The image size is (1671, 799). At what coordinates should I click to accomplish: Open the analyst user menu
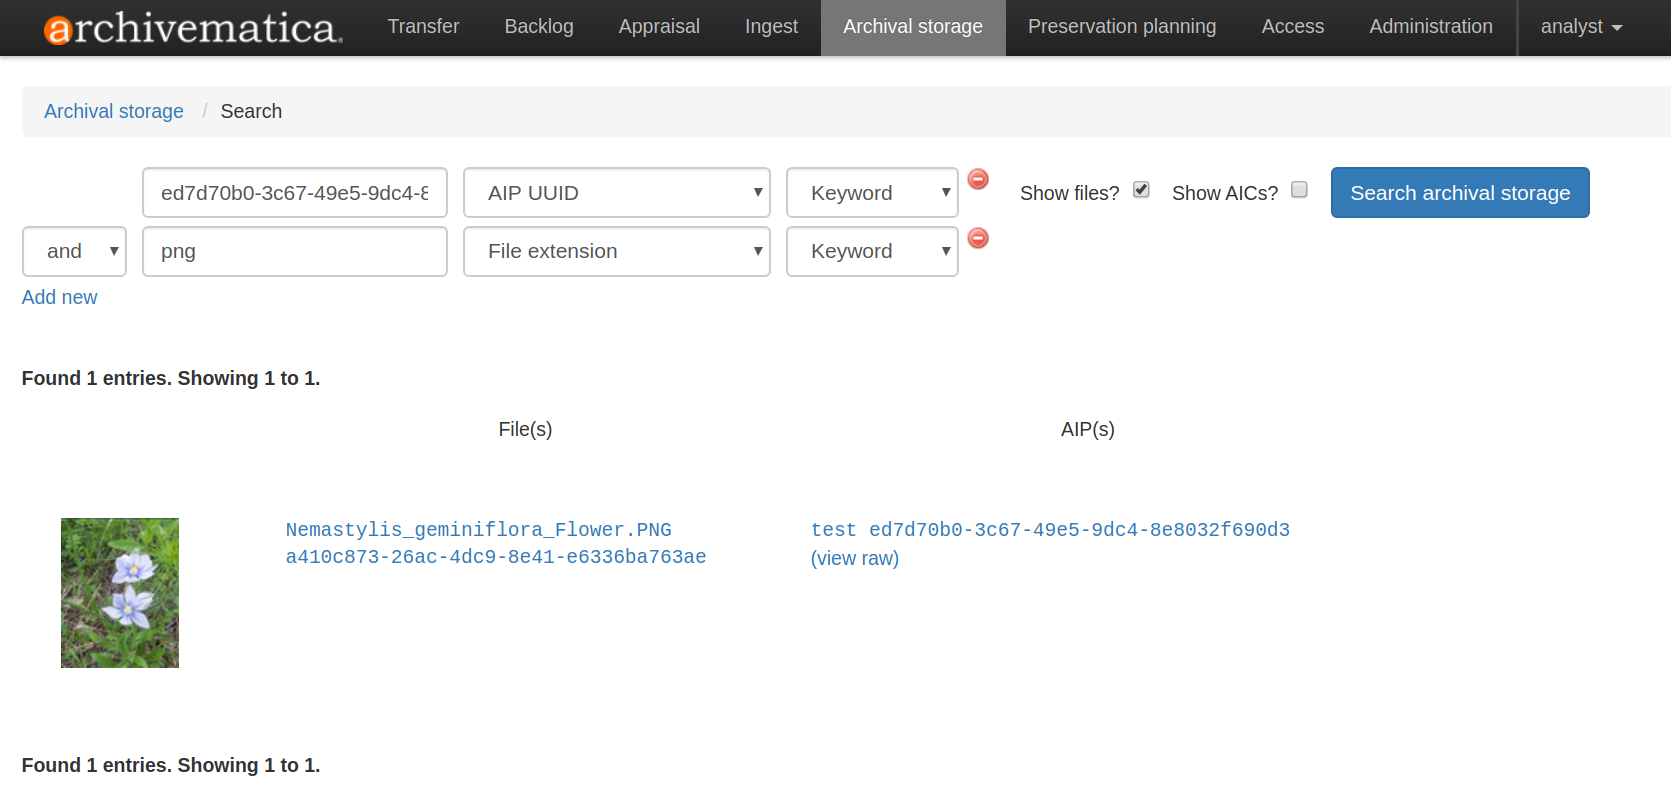pyautogui.click(x=1580, y=27)
